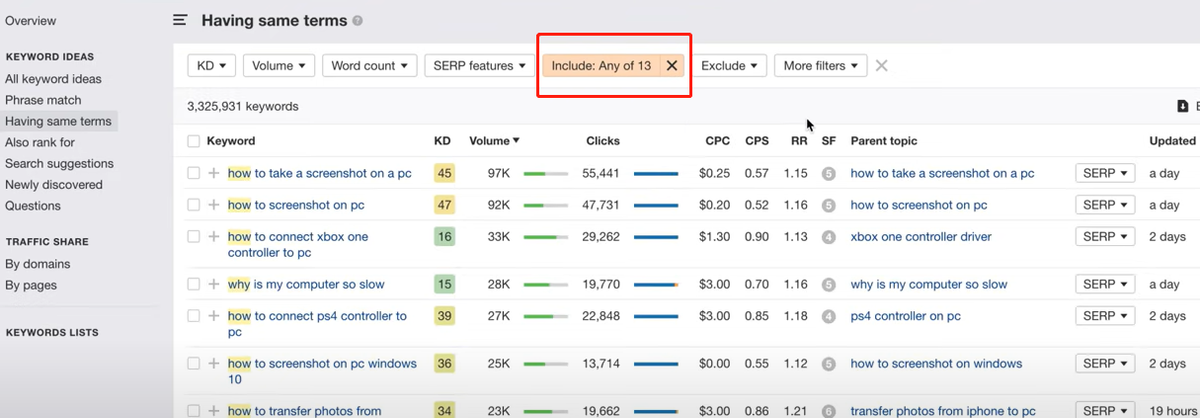Screen dimensions: 1200x418
Task: Open SF badge in 'why is my computer so slow' row
Action: tap(828, 285)
